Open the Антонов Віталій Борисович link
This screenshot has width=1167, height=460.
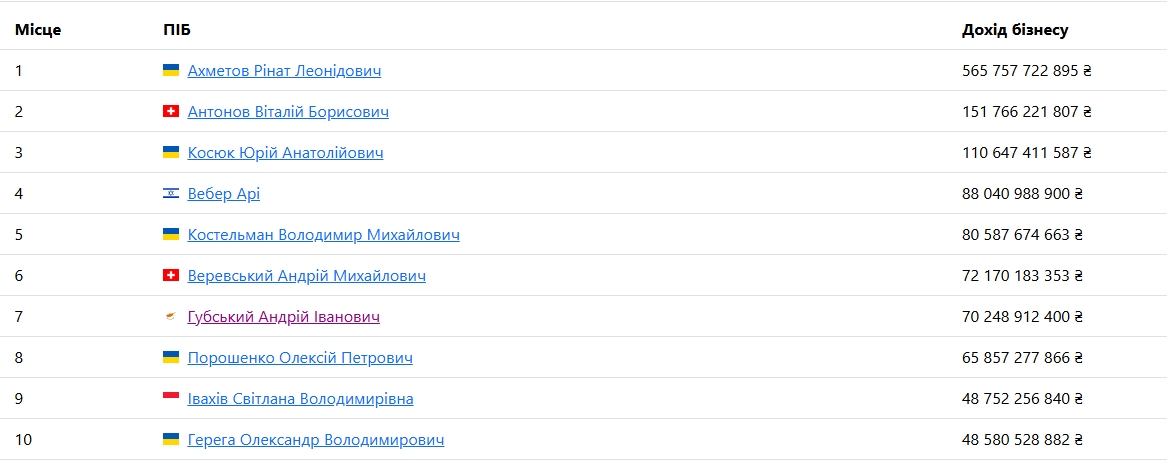[288, 112]
